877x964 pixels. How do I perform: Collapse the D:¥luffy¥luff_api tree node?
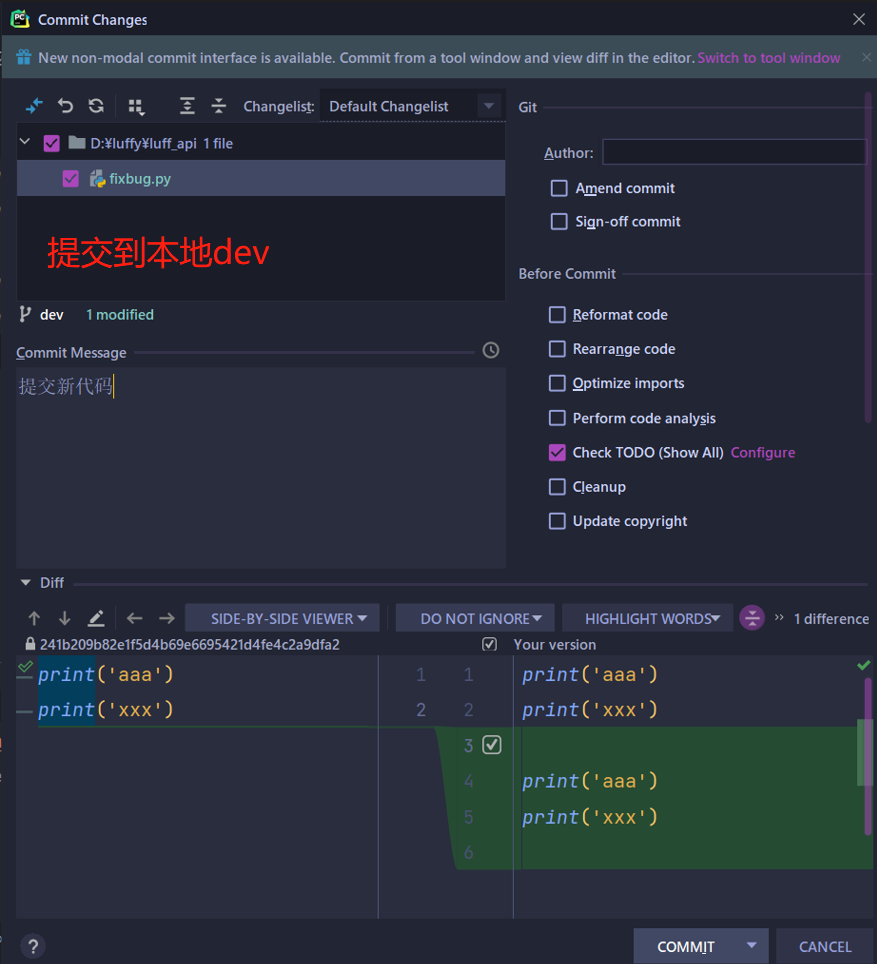pyautogui.click(x=25, y=142)
